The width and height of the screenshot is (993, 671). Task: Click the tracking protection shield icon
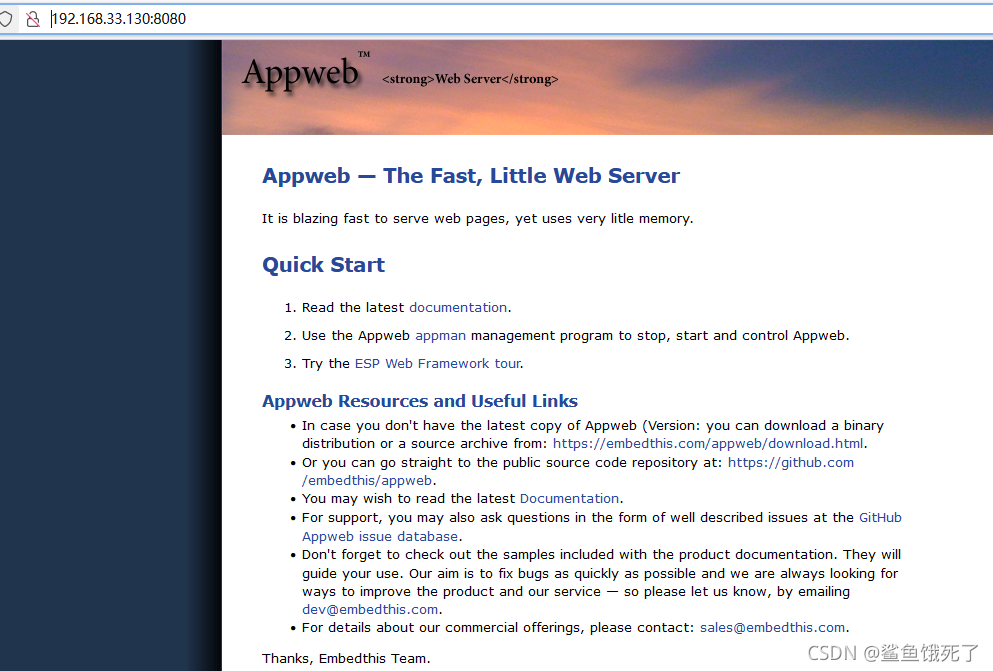tap(6, 19)
